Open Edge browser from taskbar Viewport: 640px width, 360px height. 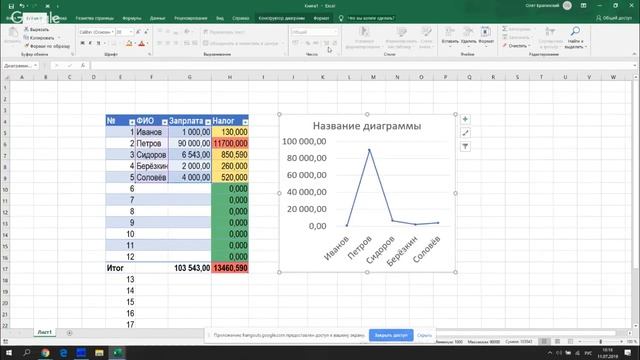point(63,353)
